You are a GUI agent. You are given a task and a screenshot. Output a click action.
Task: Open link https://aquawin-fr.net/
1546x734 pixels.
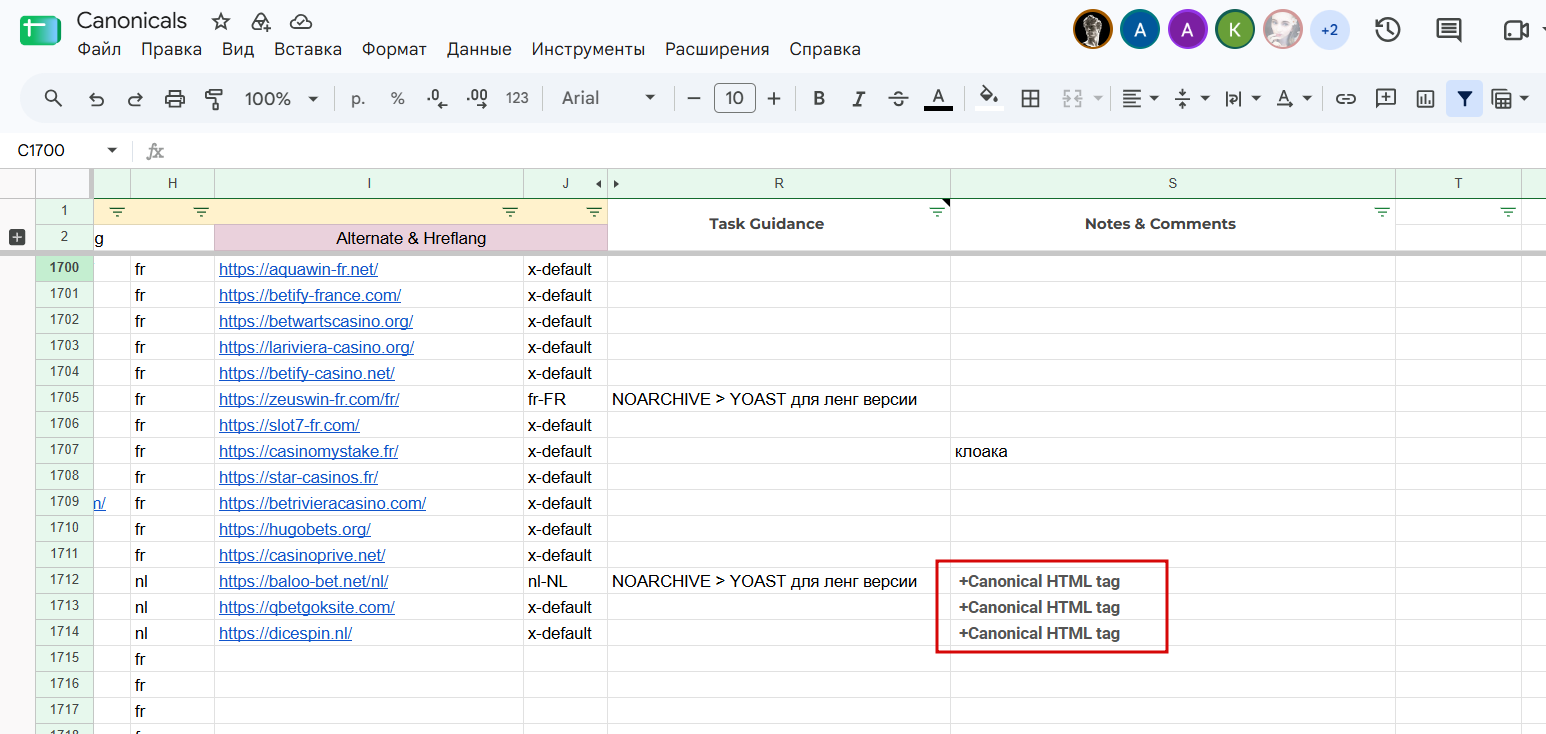pyautogui.click(x=298, y=269)
